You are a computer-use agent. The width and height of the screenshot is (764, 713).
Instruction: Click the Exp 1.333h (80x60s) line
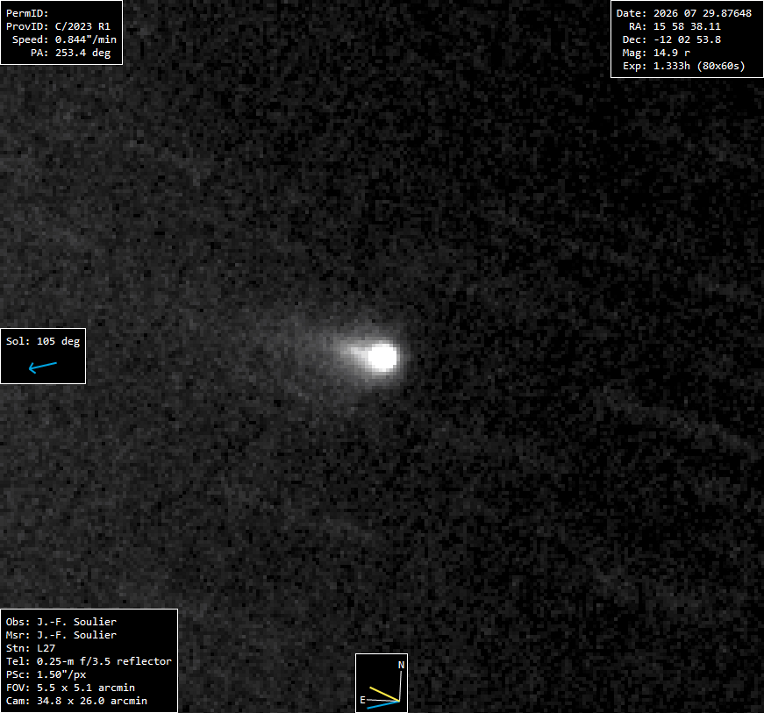tap(684, 66)
